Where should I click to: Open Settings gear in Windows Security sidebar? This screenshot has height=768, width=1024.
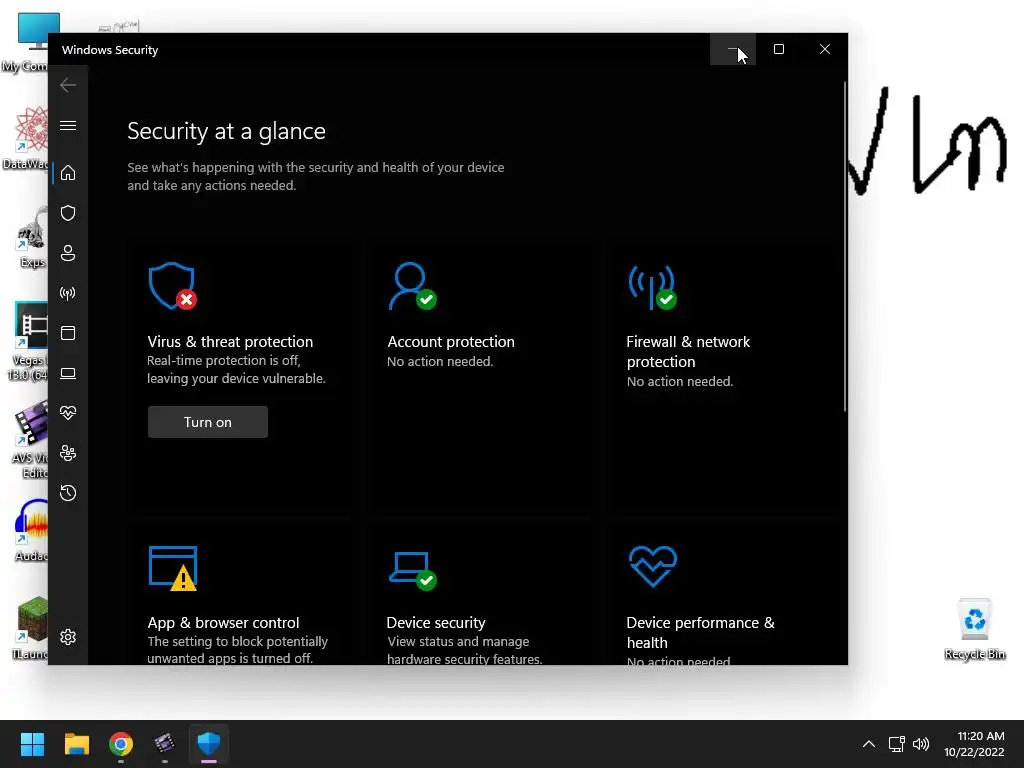point(68,637)
